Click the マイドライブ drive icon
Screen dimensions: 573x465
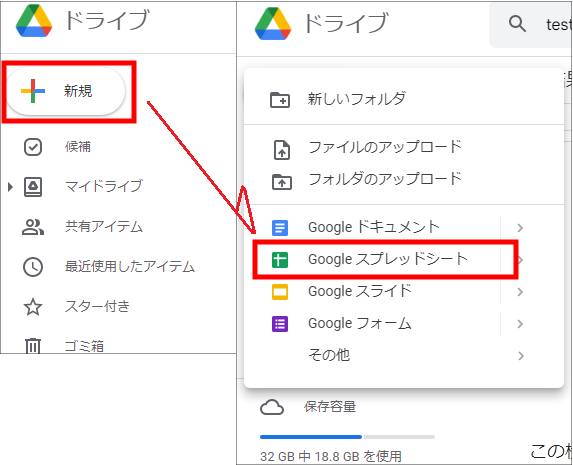pos(33,187)
